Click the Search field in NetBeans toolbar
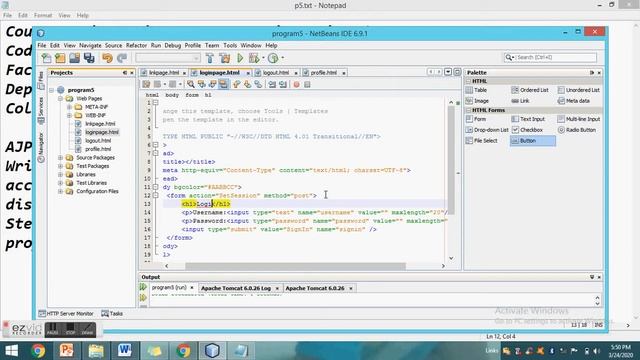Screen dimensions: 640x360 pos(550,58)
